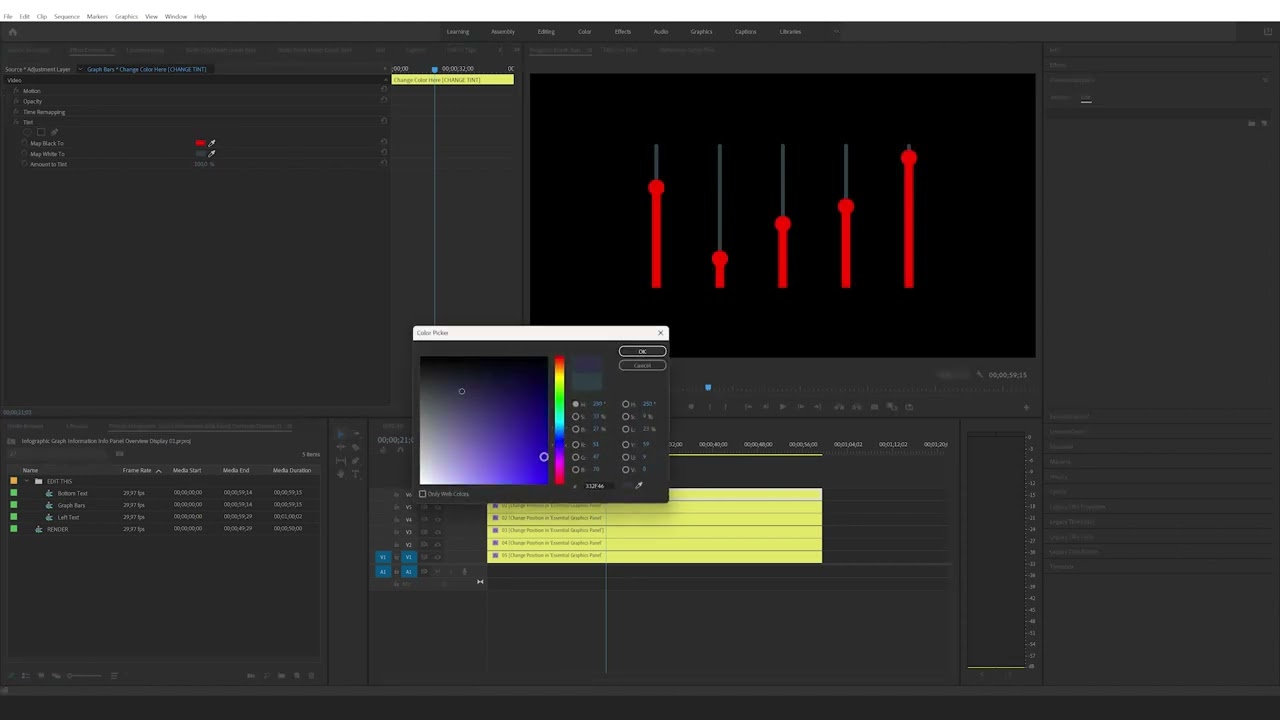Switch to the Color workspace tab
Viewport: 1280px width, 720px height.
pyautogui.click(x=585, y=32)
